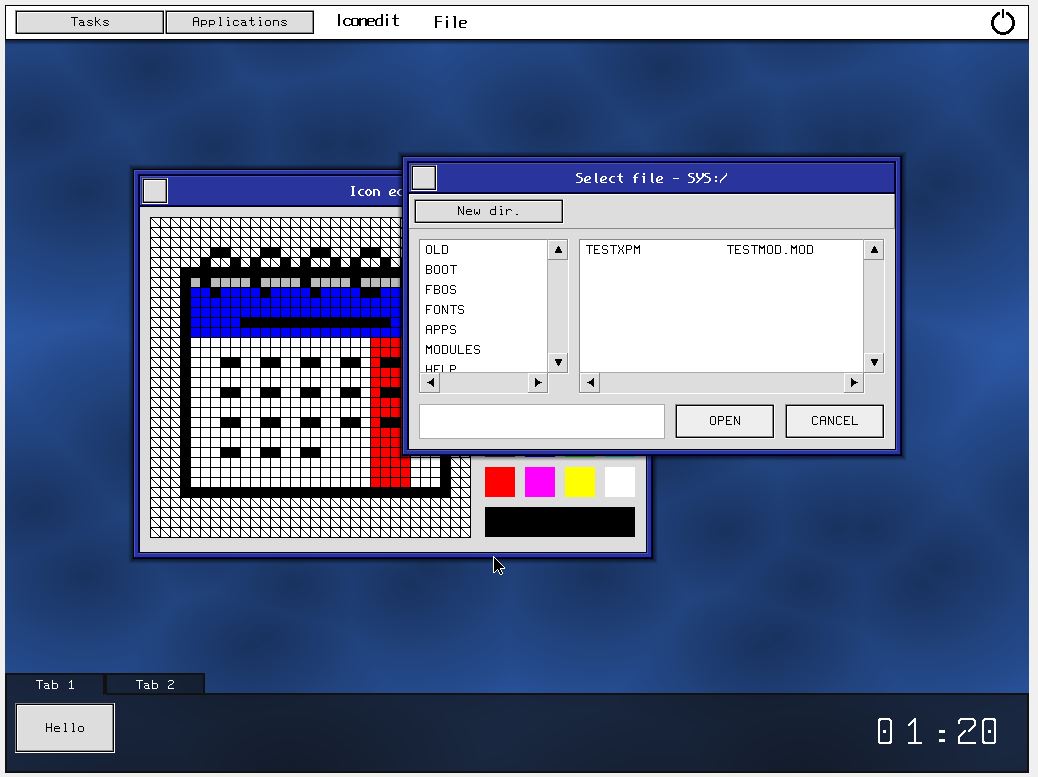Pick the yellow color swatch
Screen dimensions: 1038x777
580,481
